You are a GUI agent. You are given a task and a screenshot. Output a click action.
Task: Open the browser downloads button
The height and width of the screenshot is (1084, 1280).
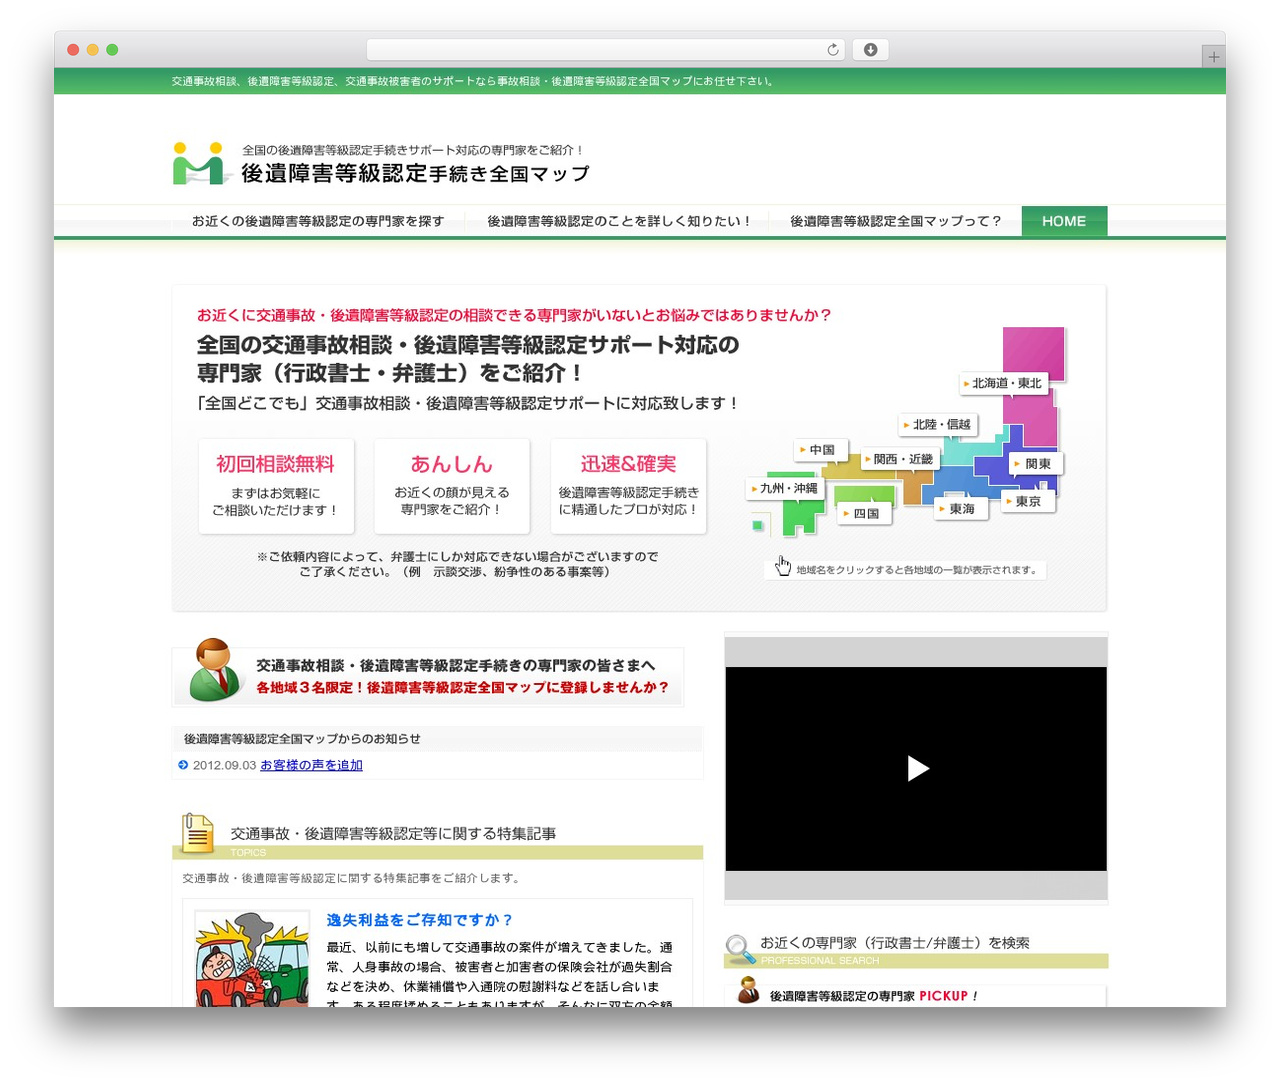(870, 50)
